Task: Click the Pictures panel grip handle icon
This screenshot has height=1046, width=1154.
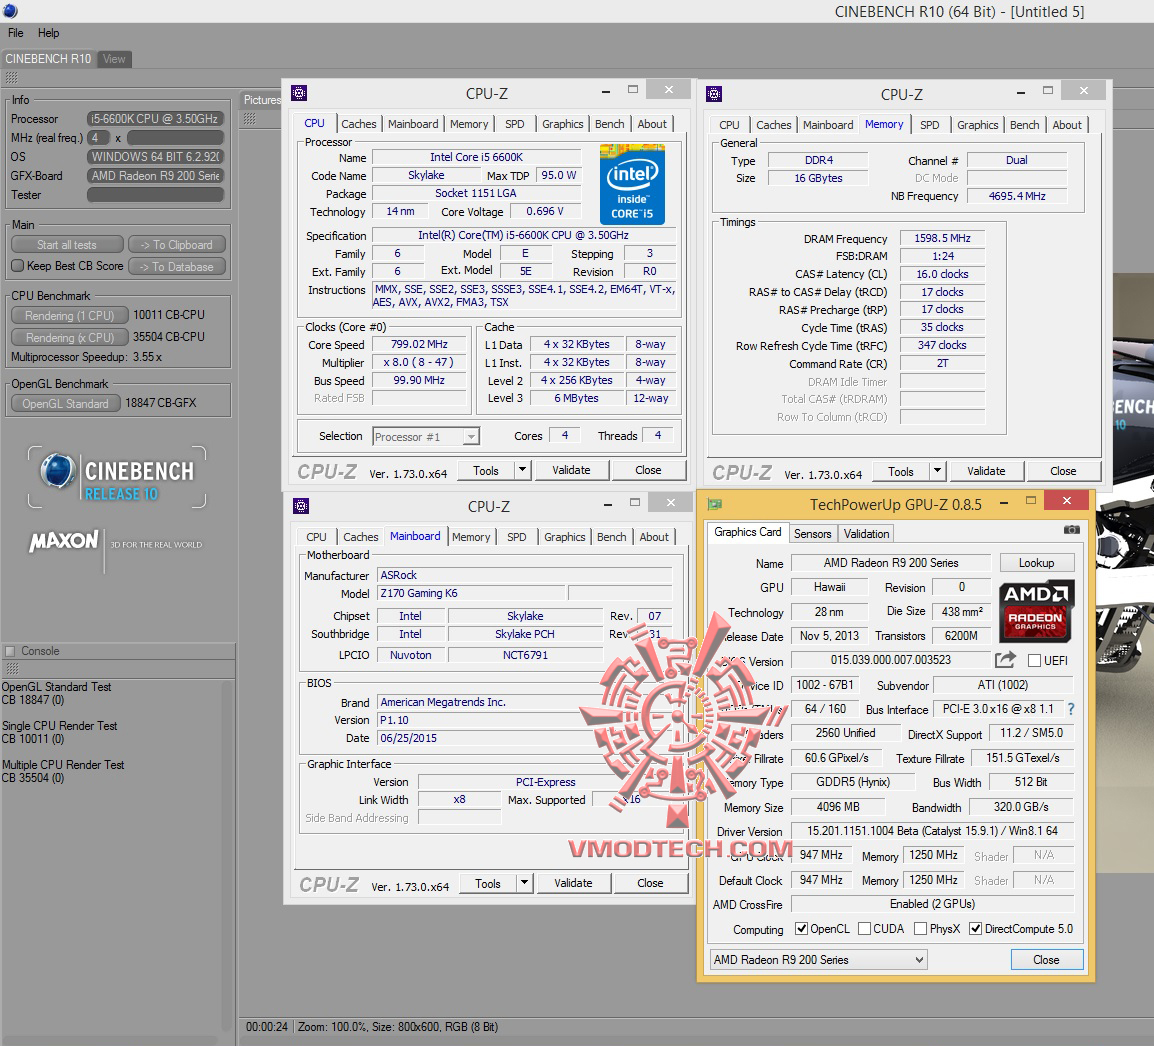Action: 249,119
